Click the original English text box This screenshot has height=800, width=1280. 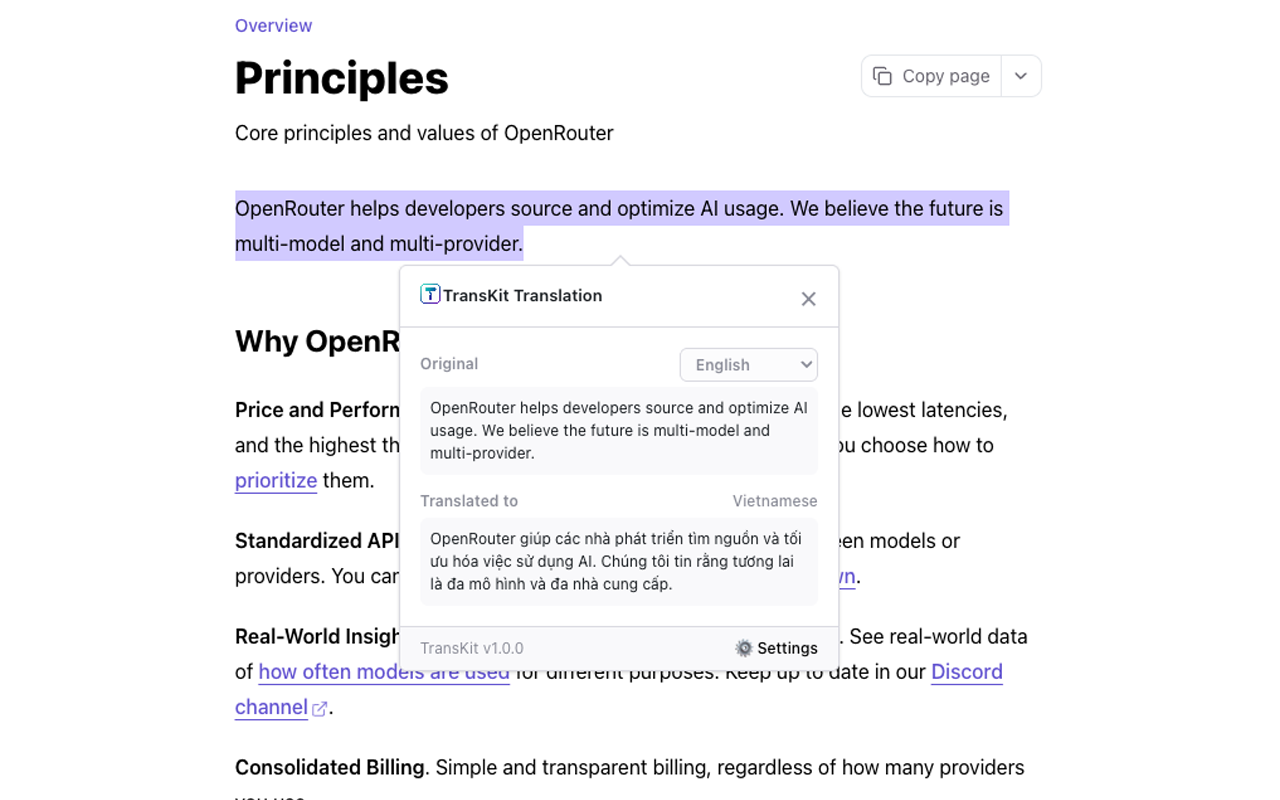618,431
